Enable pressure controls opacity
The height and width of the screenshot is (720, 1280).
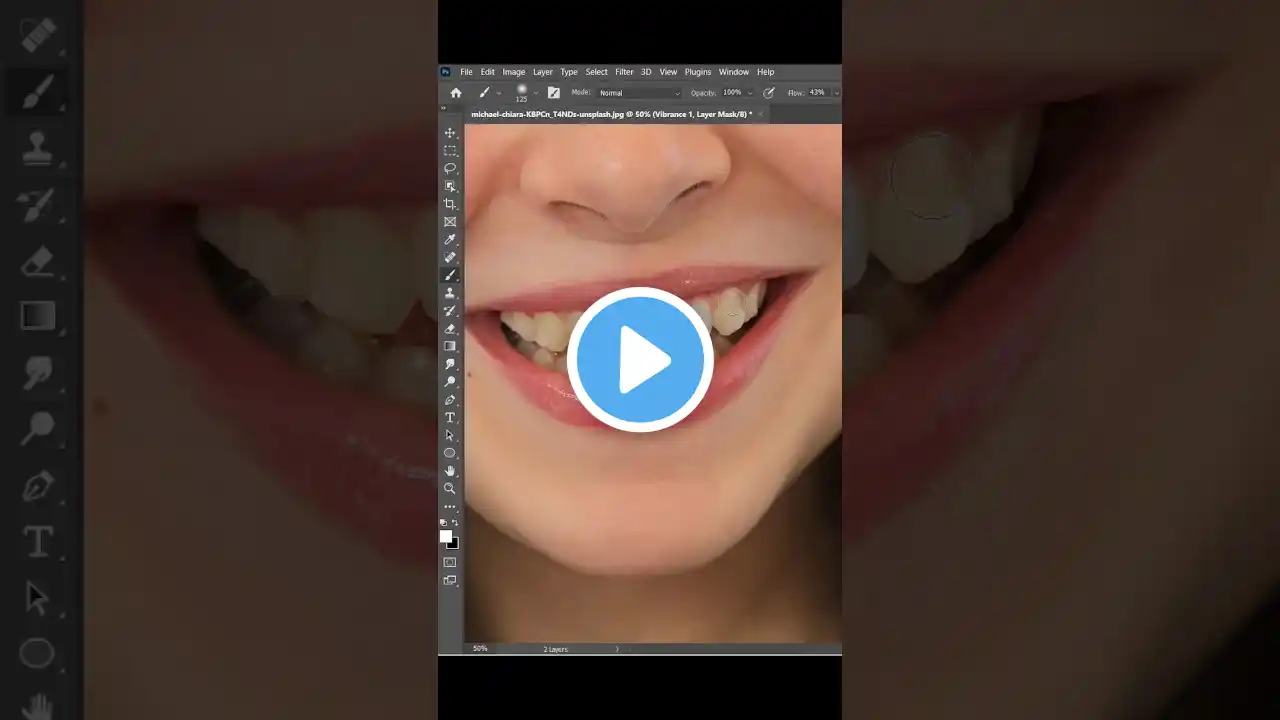click(x=768, y=92)
